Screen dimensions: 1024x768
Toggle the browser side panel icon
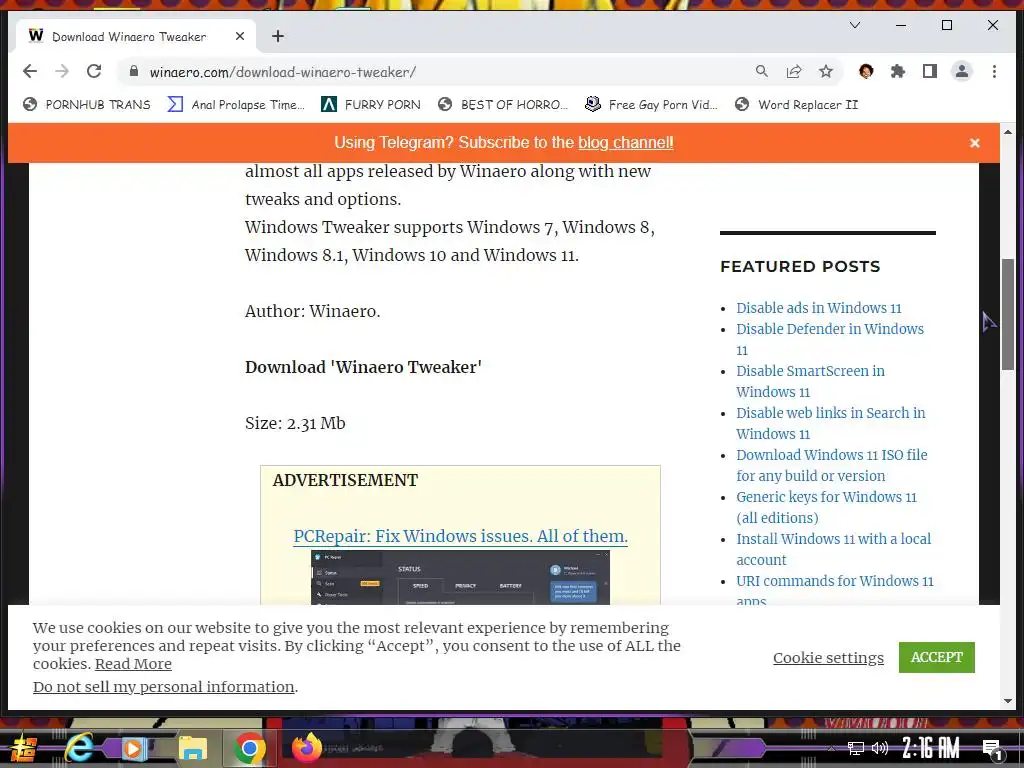click(x=930, y=71)
